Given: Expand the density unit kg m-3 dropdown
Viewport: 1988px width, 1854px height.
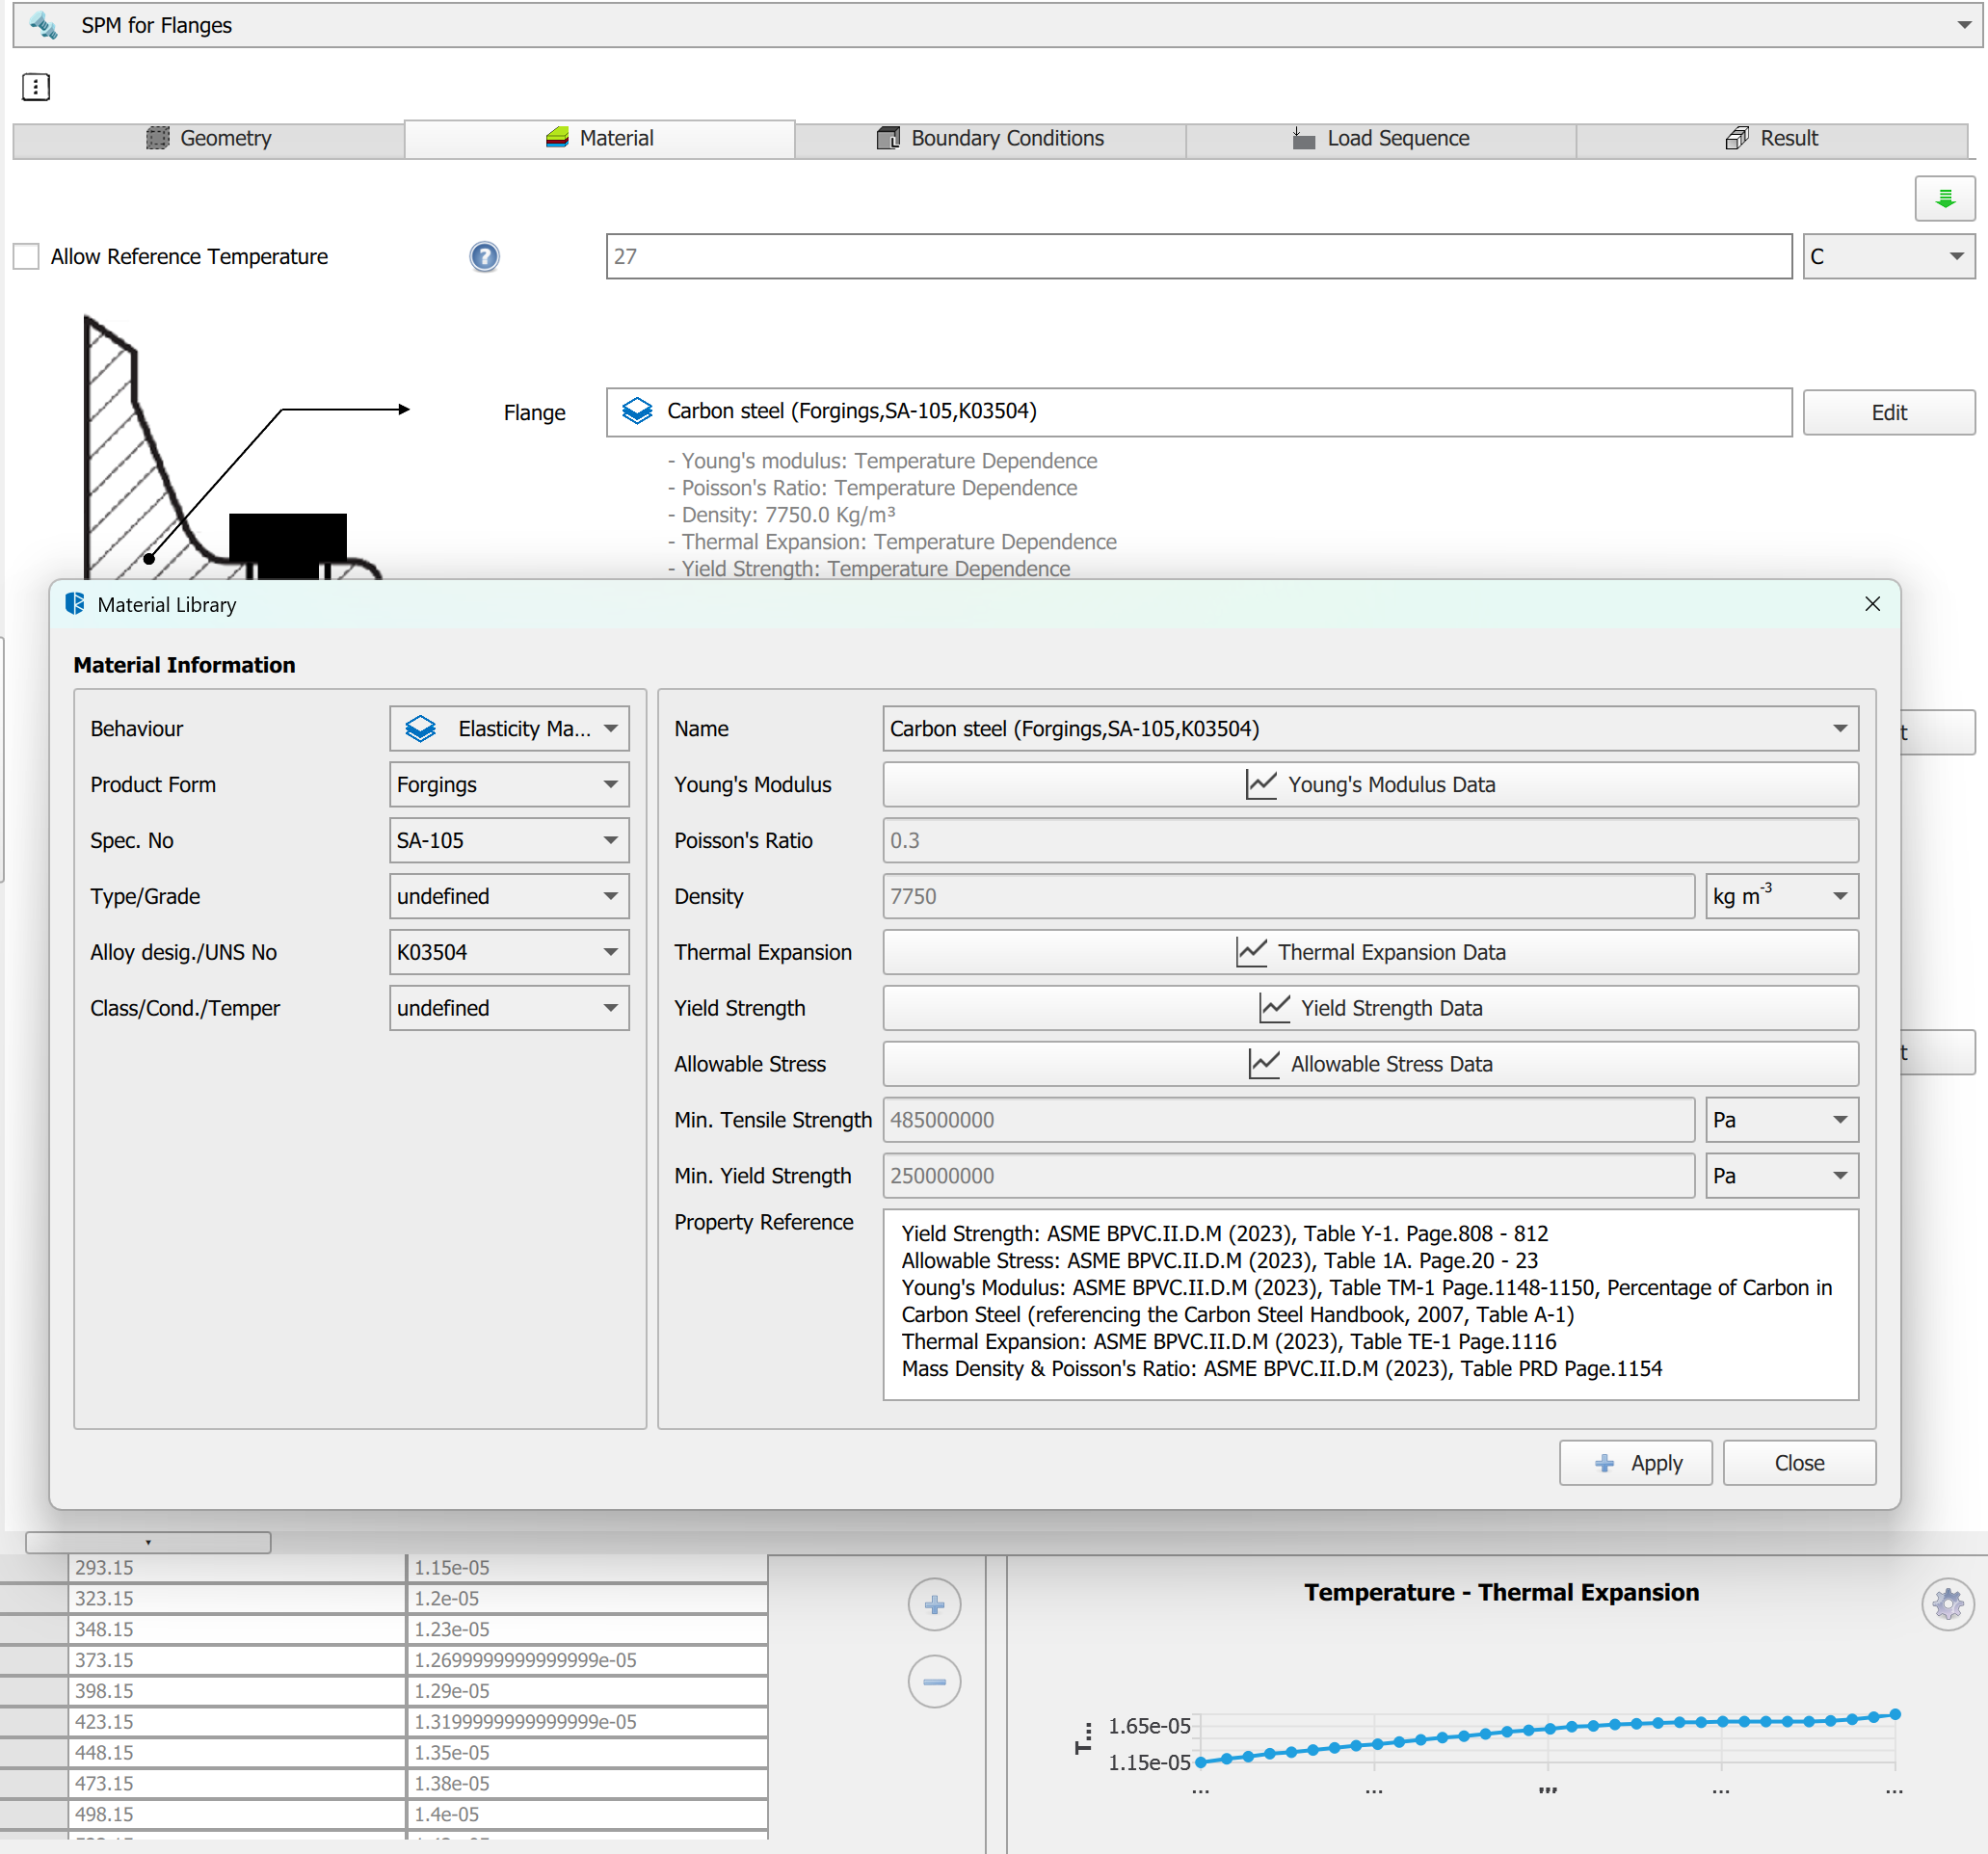Looking at the screenshot, I should click(x=1780, y=896).
